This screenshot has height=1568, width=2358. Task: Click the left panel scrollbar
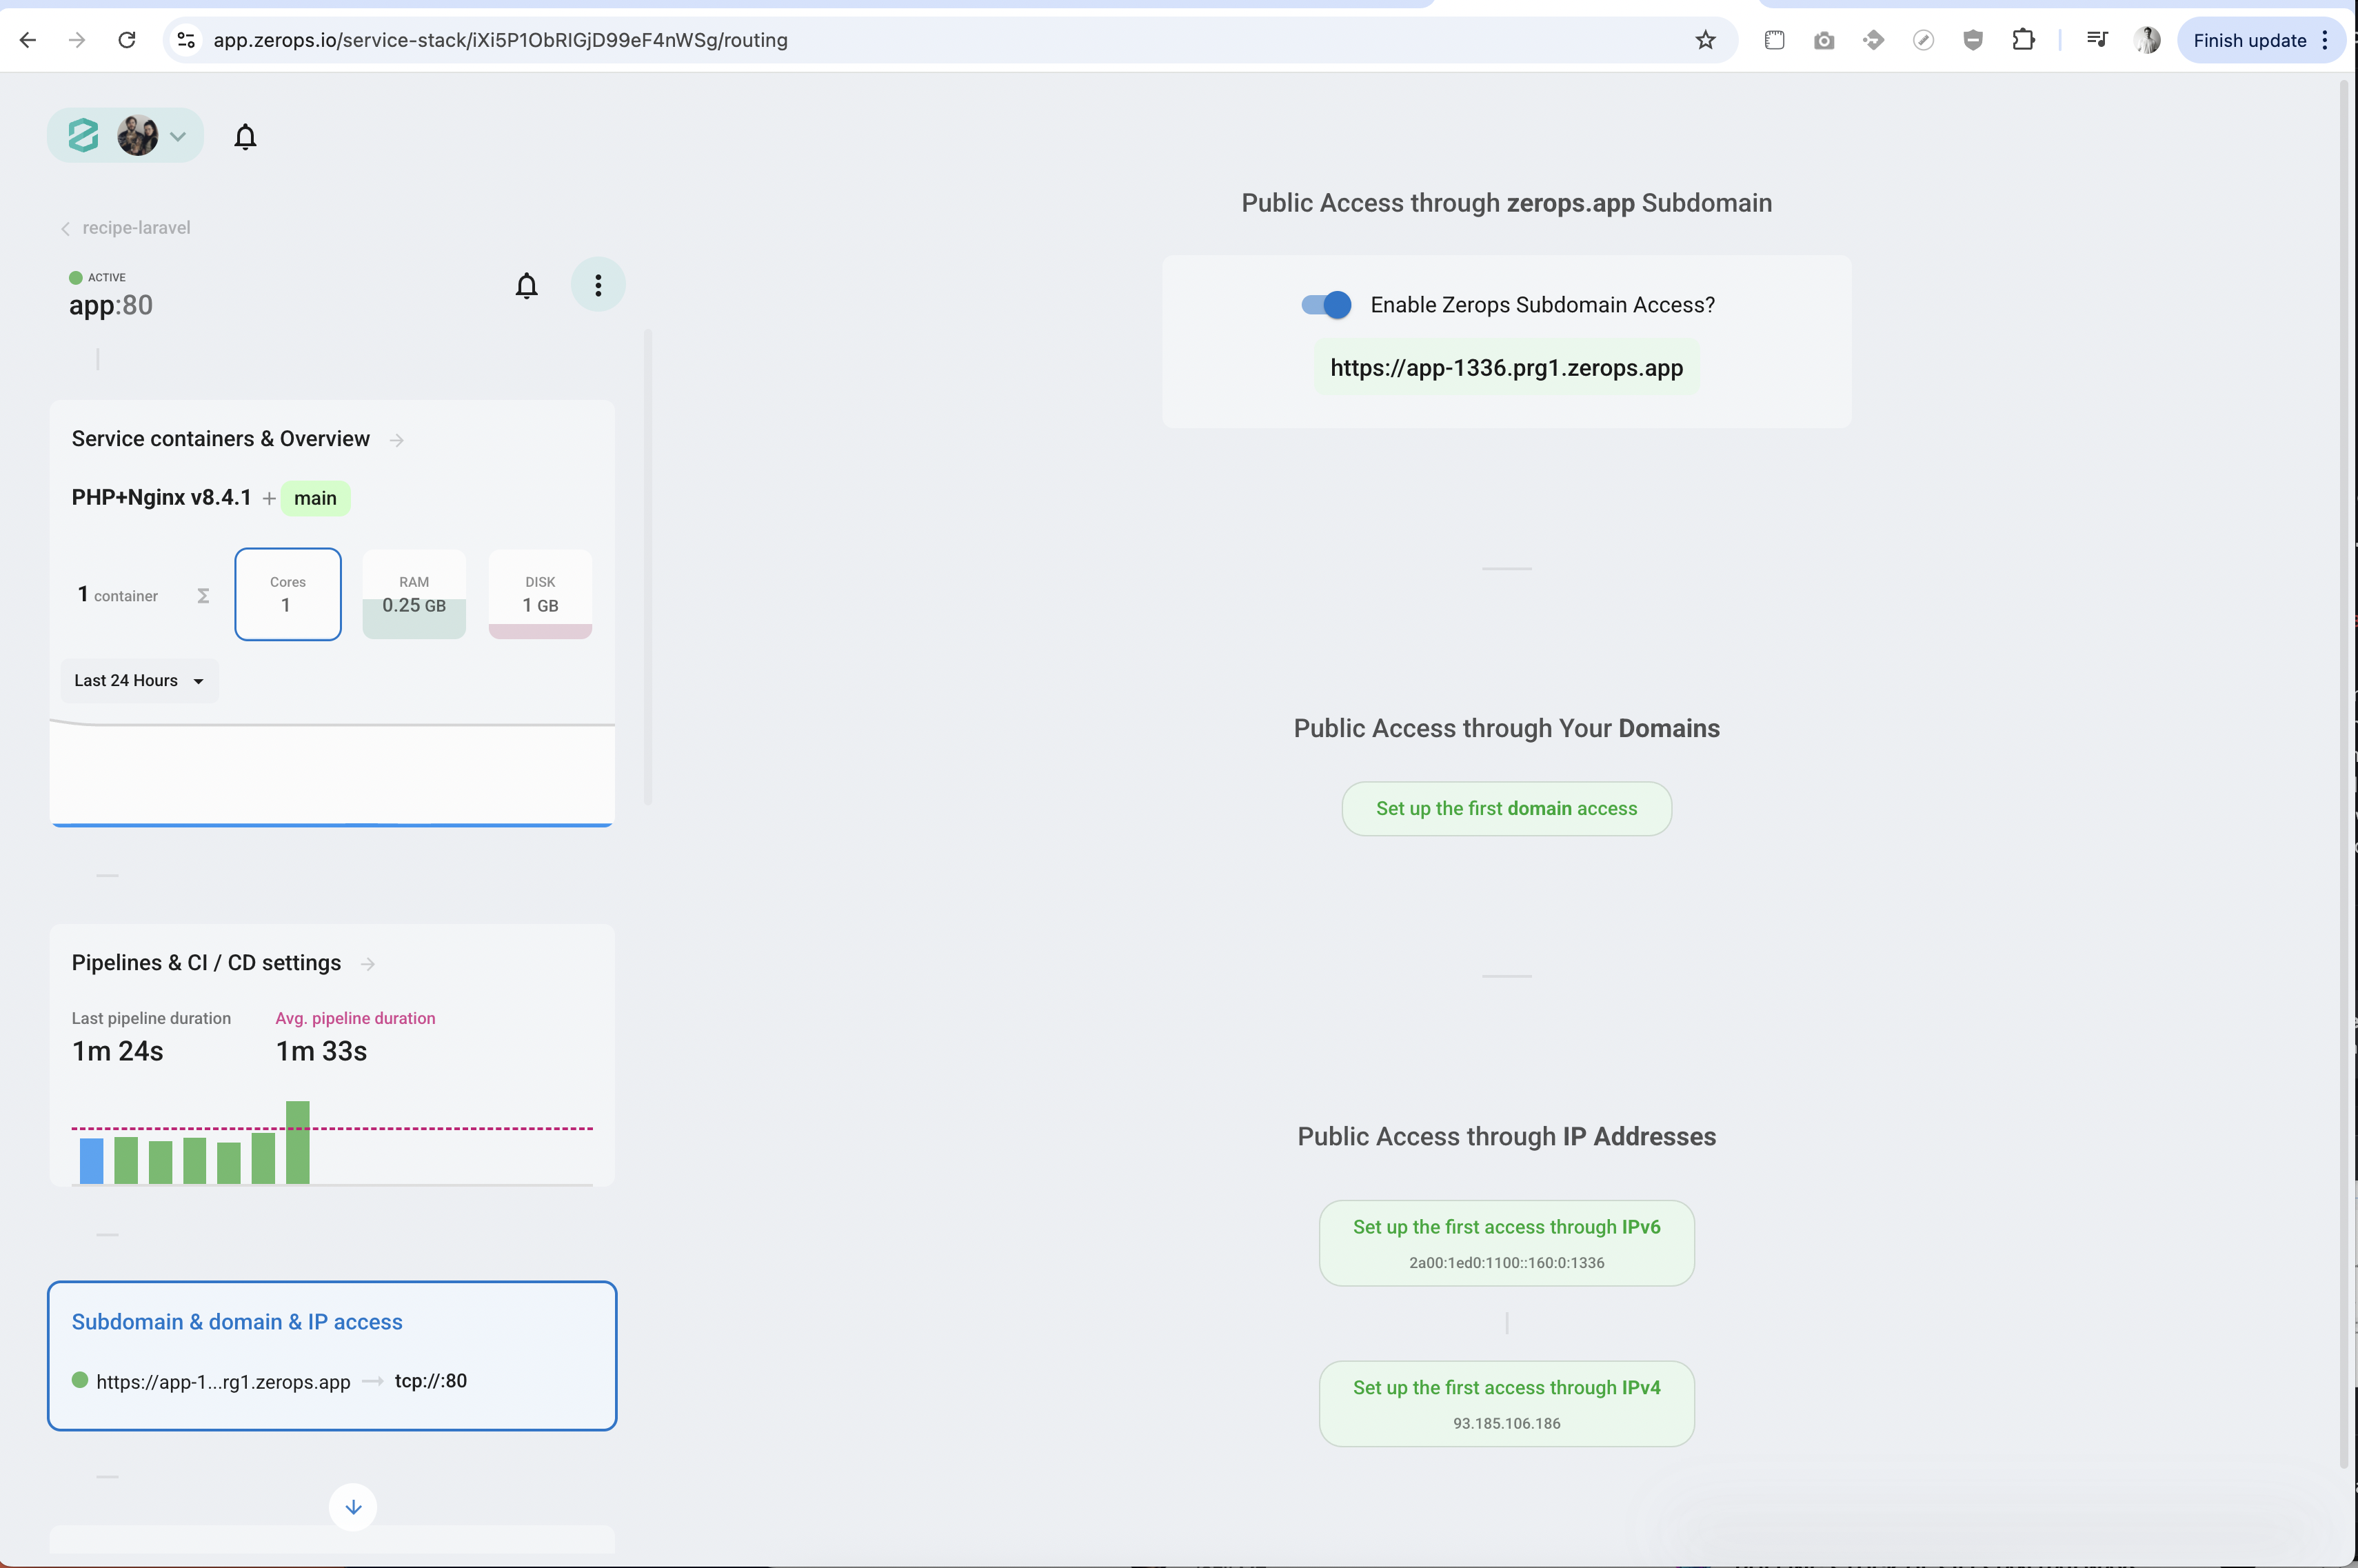coord(648,567)
